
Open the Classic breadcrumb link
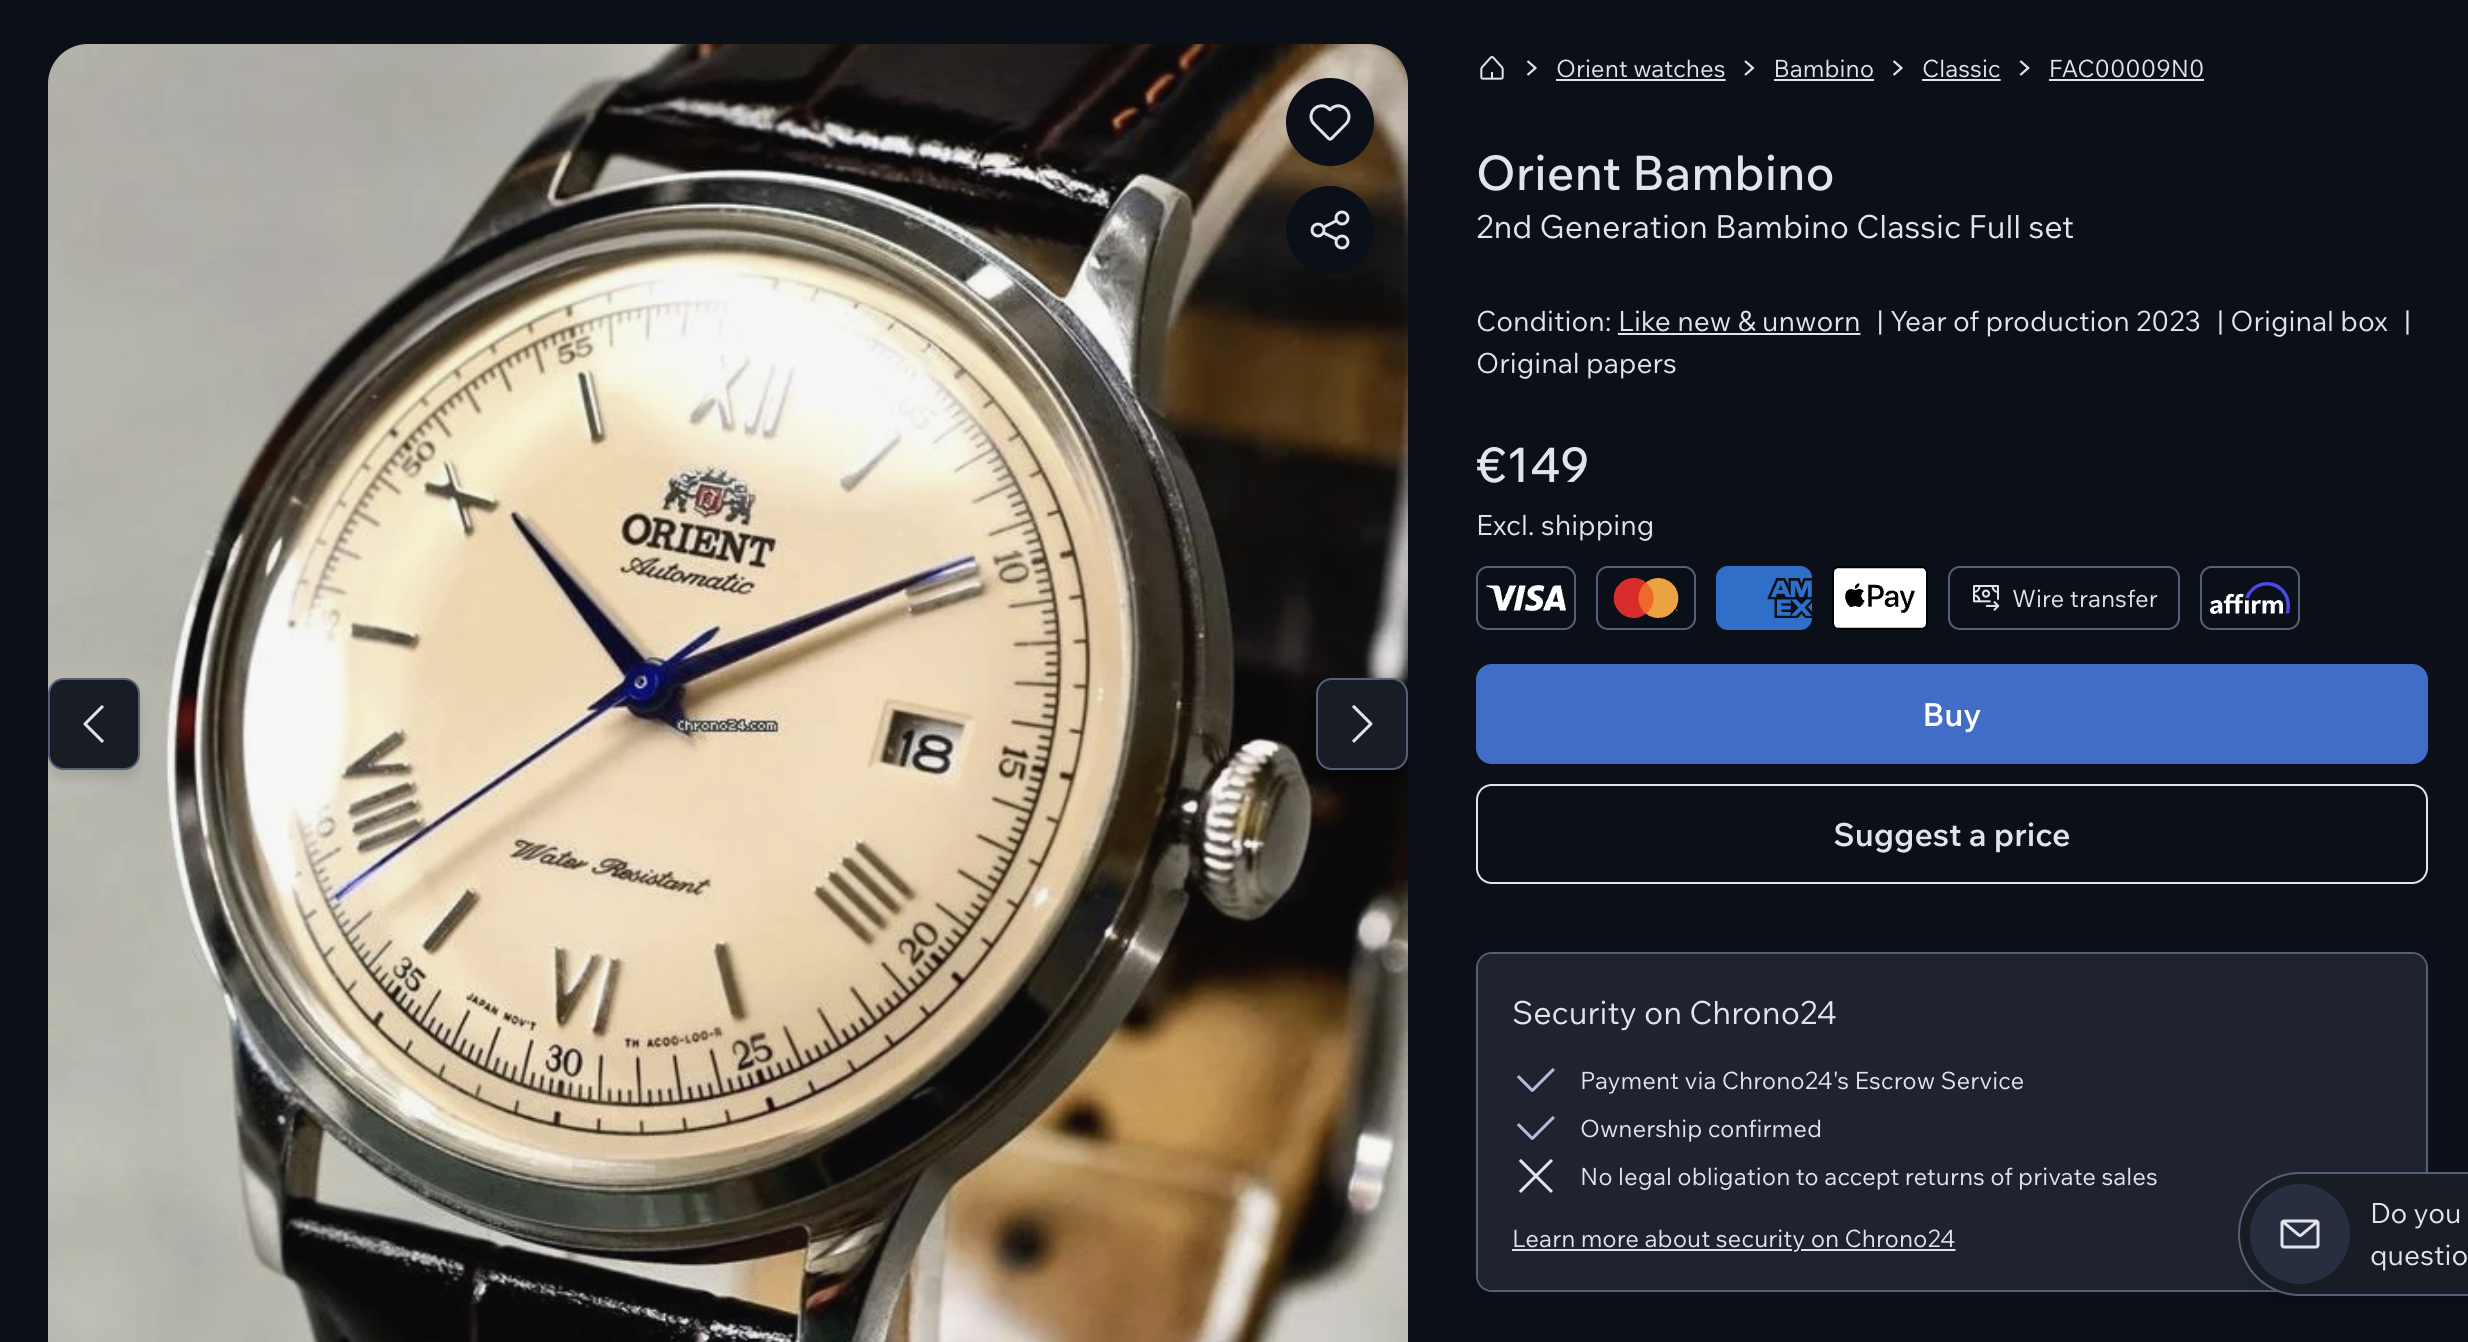[x=1960, y=68]
